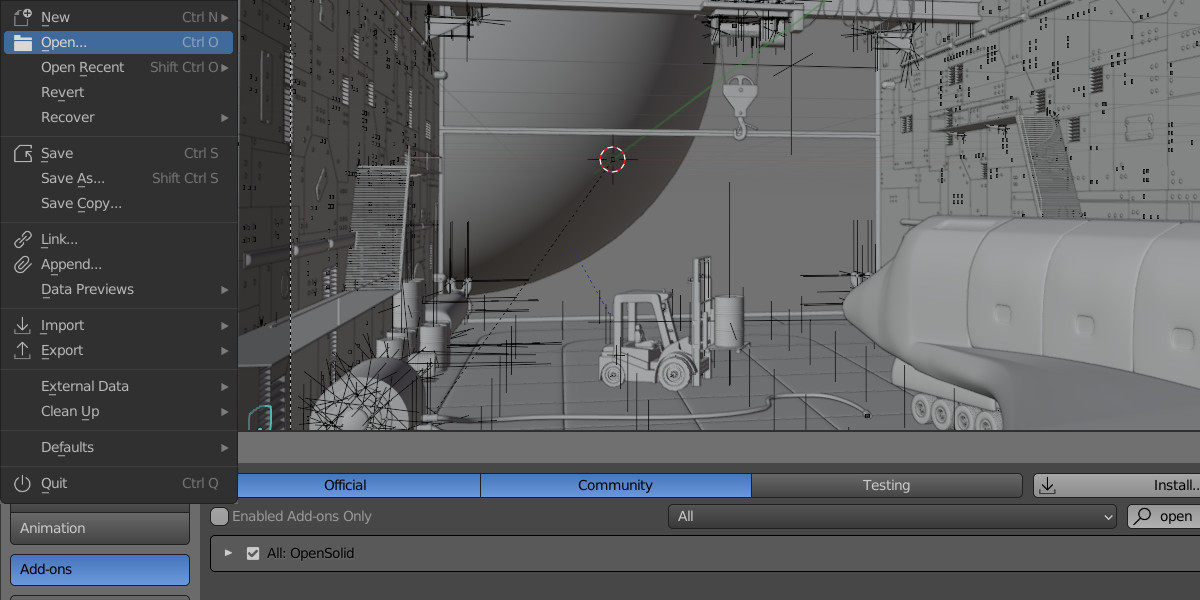1200x600 pixels.
Task: Click the magnifier icon in search field
Action: point(1143,516)
